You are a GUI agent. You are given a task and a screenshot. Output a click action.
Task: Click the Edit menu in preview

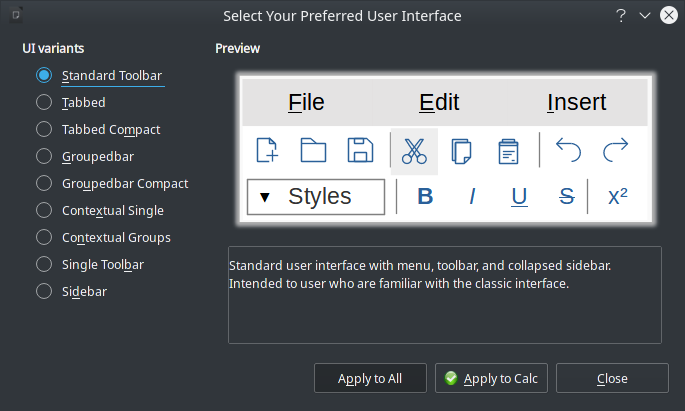[x=439, y=102]
